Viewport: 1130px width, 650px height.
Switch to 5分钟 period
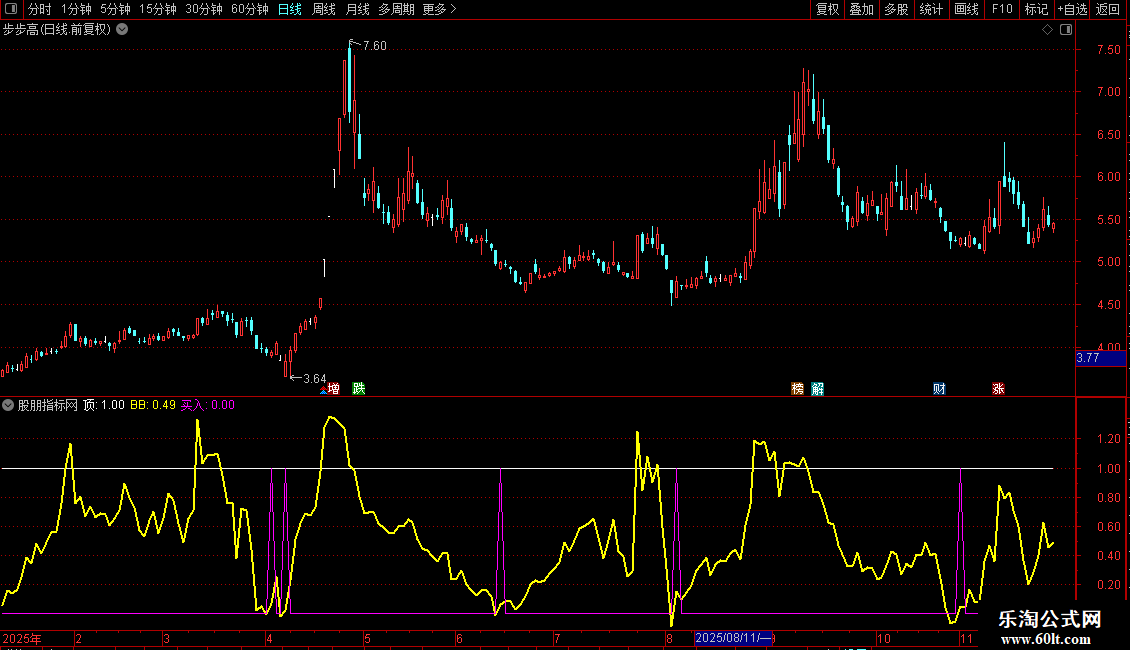tap(115, 9)
